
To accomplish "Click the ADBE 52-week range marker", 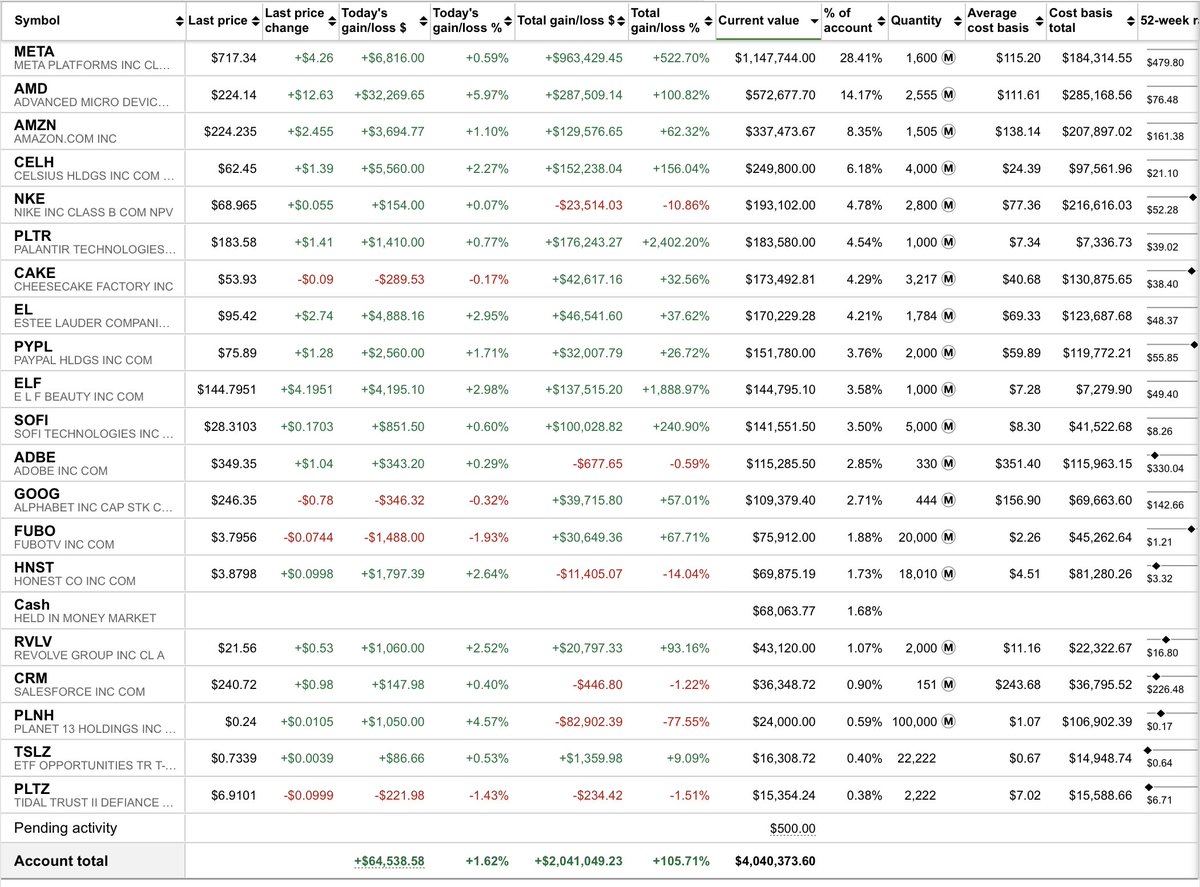I will (1156, 455).
